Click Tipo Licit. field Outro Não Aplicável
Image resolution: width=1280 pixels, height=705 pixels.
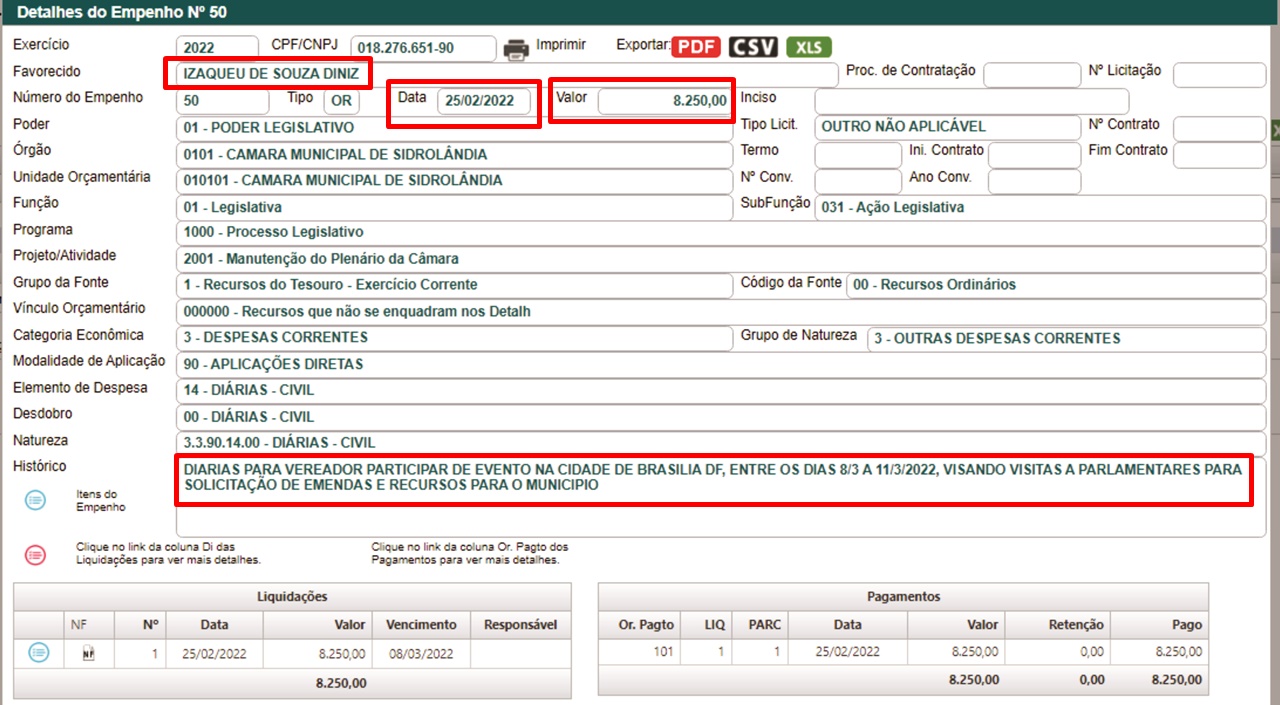point(947,128)
